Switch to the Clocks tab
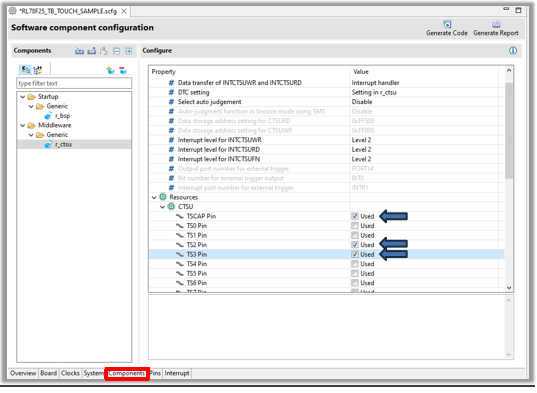Screen dimensions: 537x393 70,373
